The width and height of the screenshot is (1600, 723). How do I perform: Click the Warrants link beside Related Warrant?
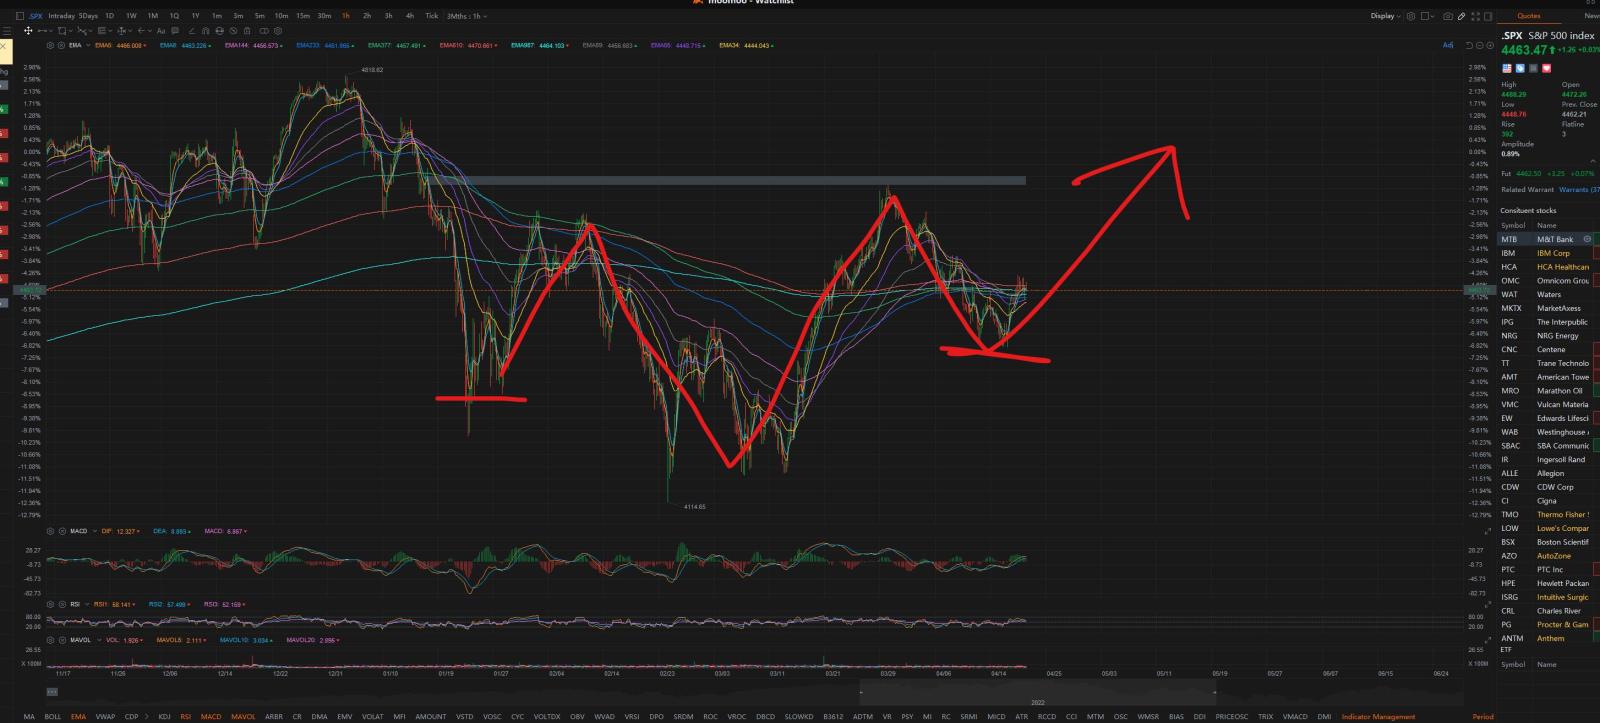click(x=1578, y=189)
